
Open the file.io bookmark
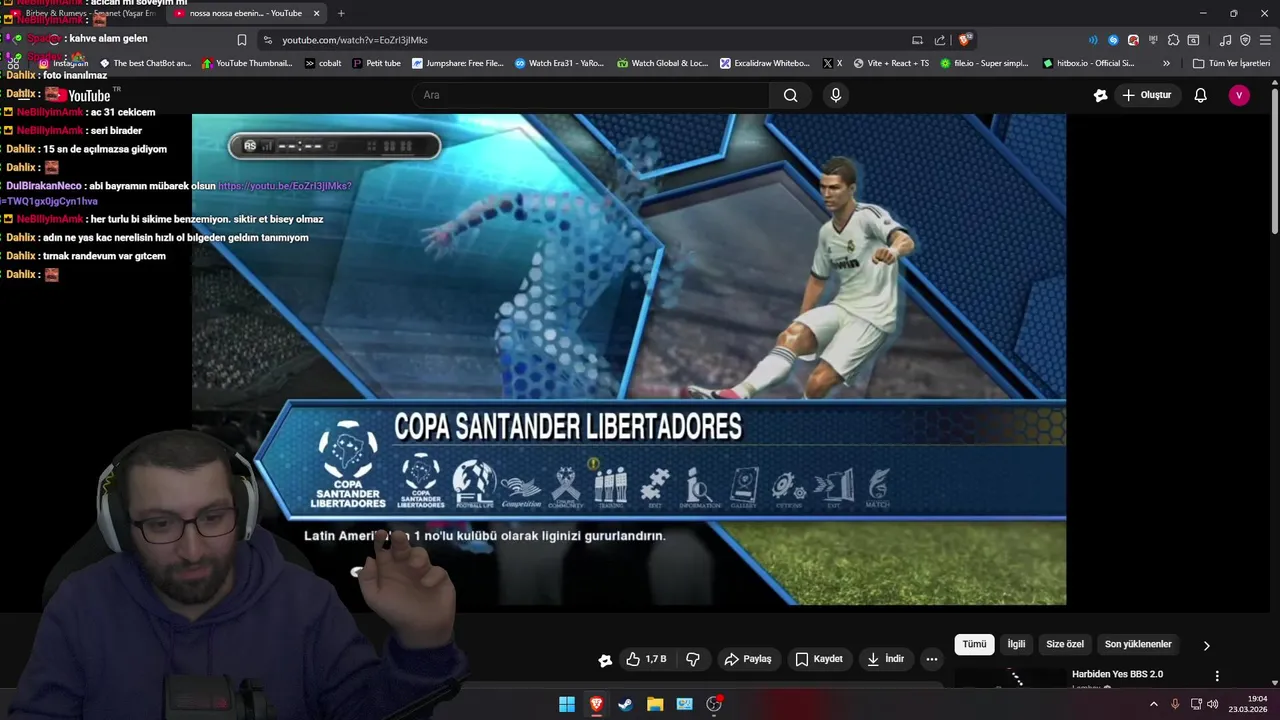click(x=984, y=63)
